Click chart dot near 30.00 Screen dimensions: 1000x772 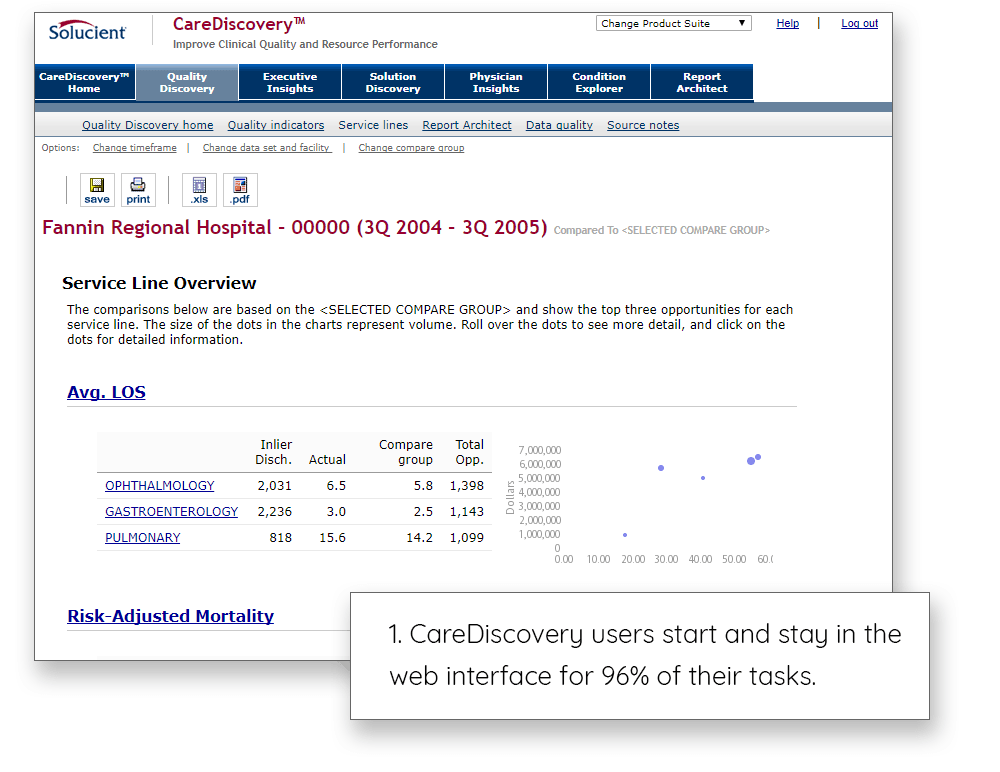(661, 468)
